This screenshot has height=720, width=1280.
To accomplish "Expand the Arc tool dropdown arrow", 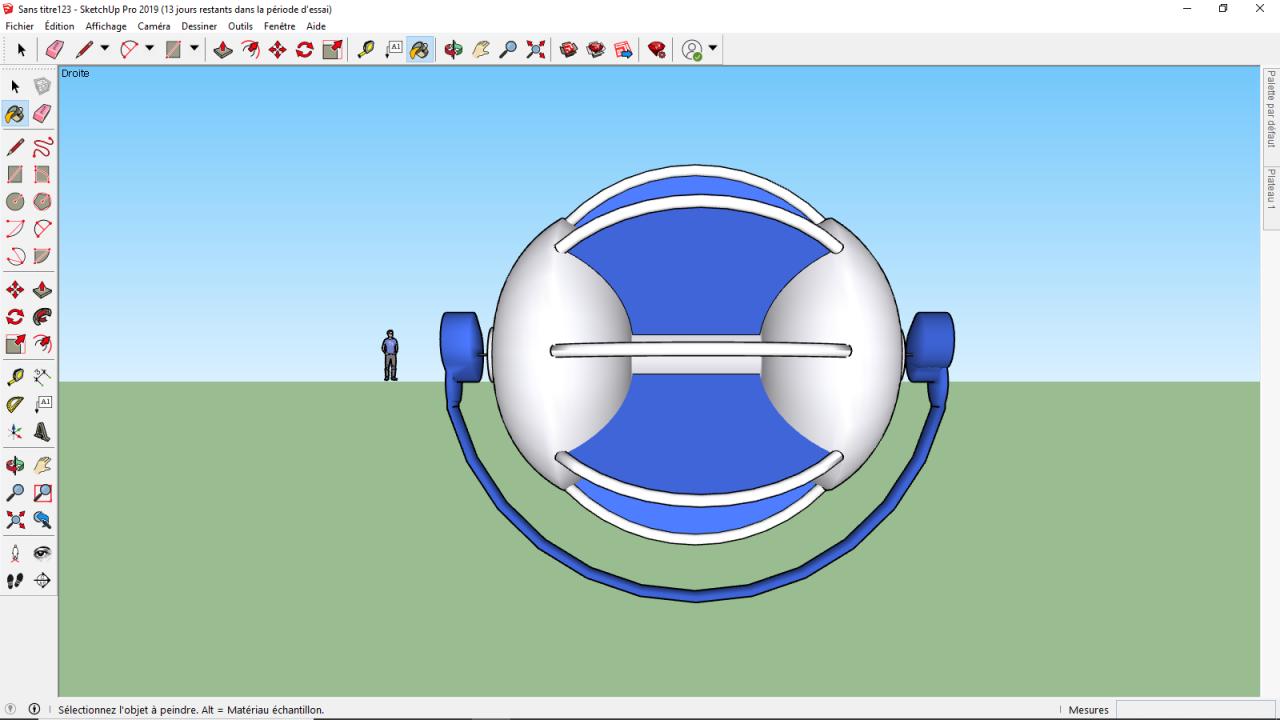I will click(149, 48).
